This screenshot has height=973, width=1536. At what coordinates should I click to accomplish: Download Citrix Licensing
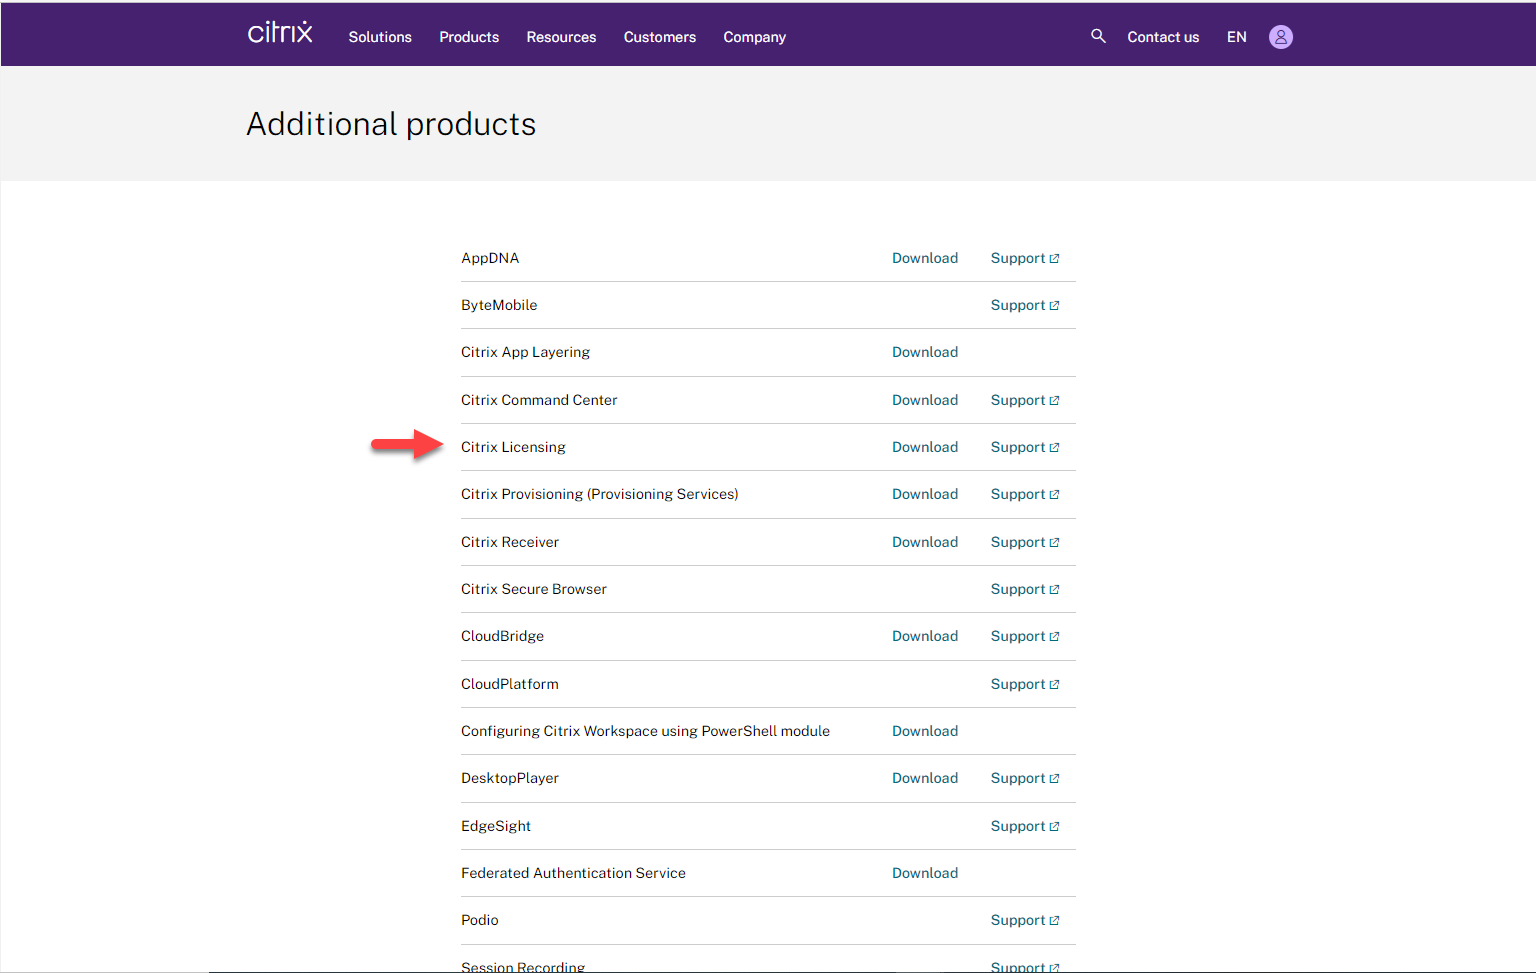coord(925,447)
